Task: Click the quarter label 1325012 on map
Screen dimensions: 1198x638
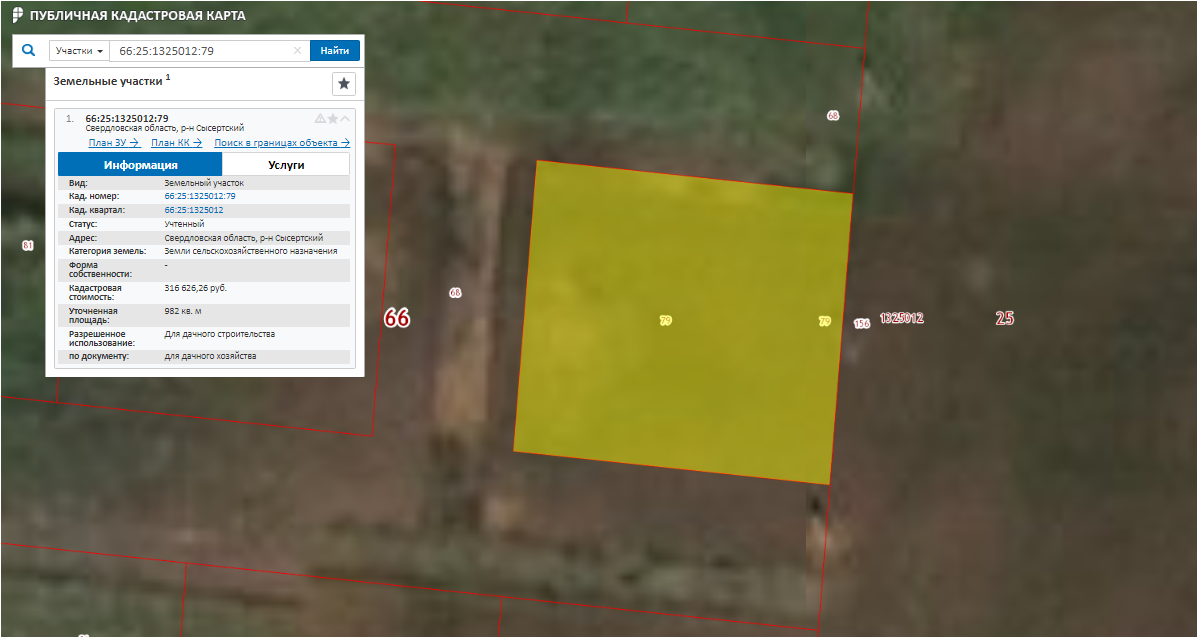Action: (901, 319)
